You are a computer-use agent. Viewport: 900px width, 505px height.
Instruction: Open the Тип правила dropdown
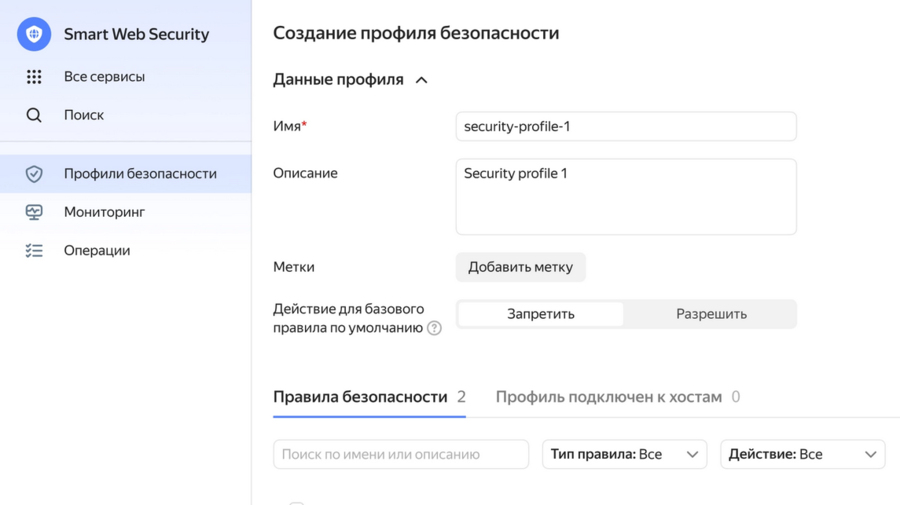coord(624,454)
